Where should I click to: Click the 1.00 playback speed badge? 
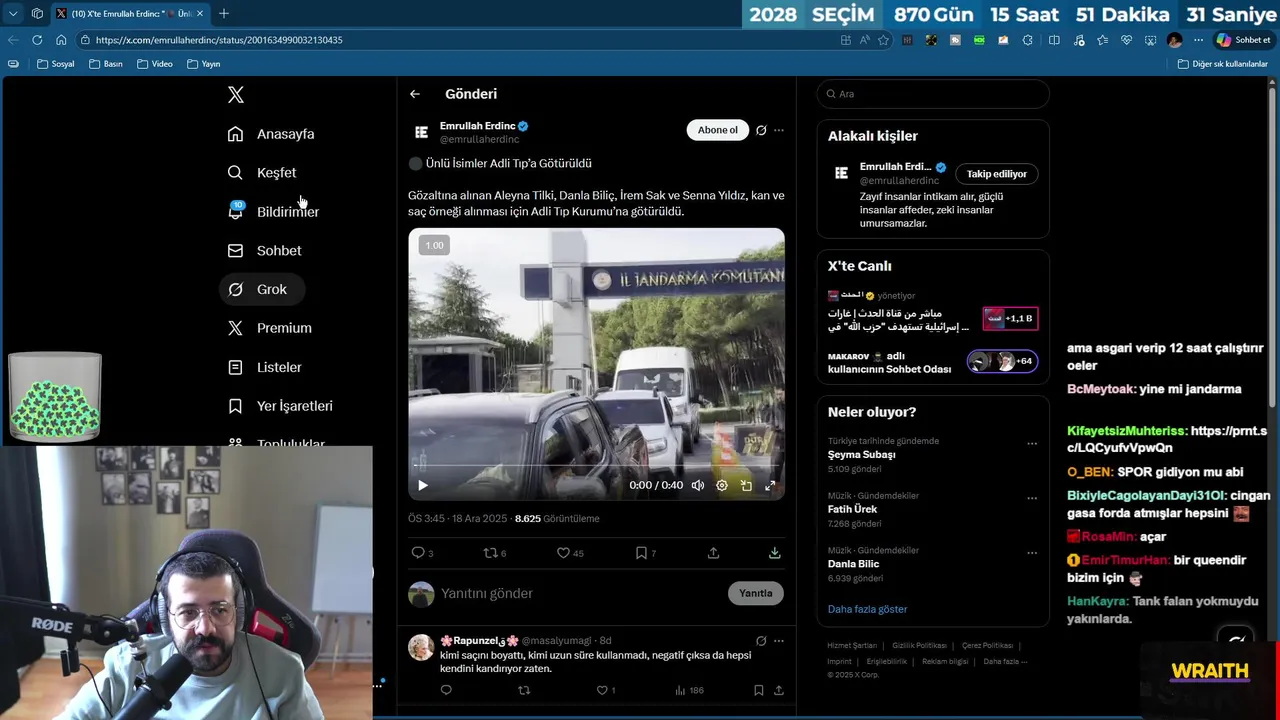434,245
